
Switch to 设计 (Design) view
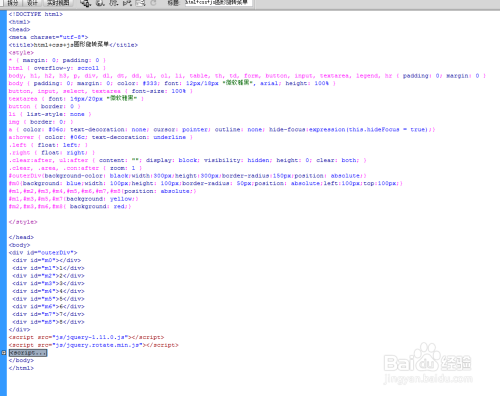pyautogui.click(x=32, y=3)
